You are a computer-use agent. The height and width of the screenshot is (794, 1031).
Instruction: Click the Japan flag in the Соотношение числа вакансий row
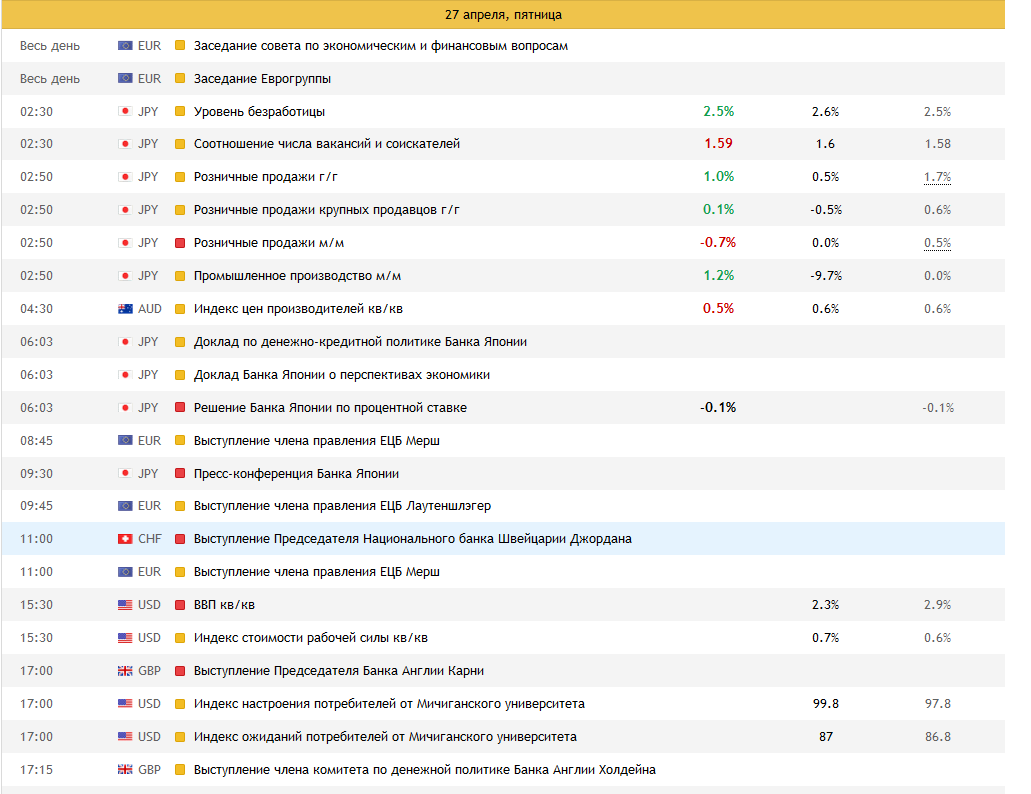point(125,143)
